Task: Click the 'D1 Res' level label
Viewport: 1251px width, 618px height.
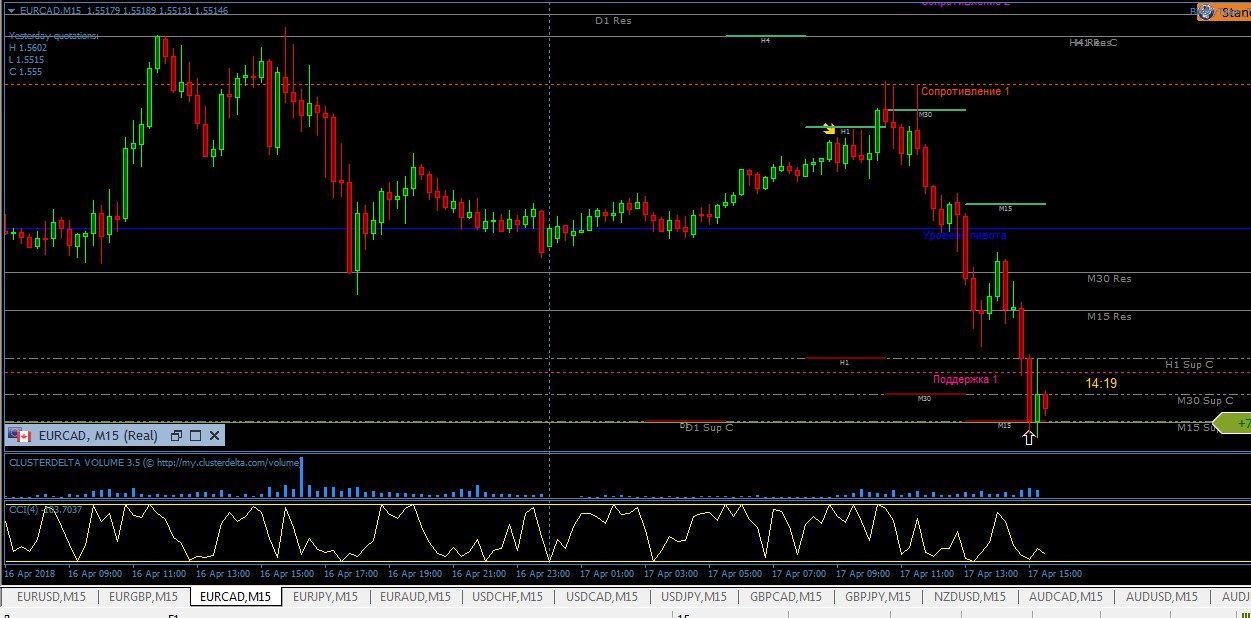Action: click(613, 20)
